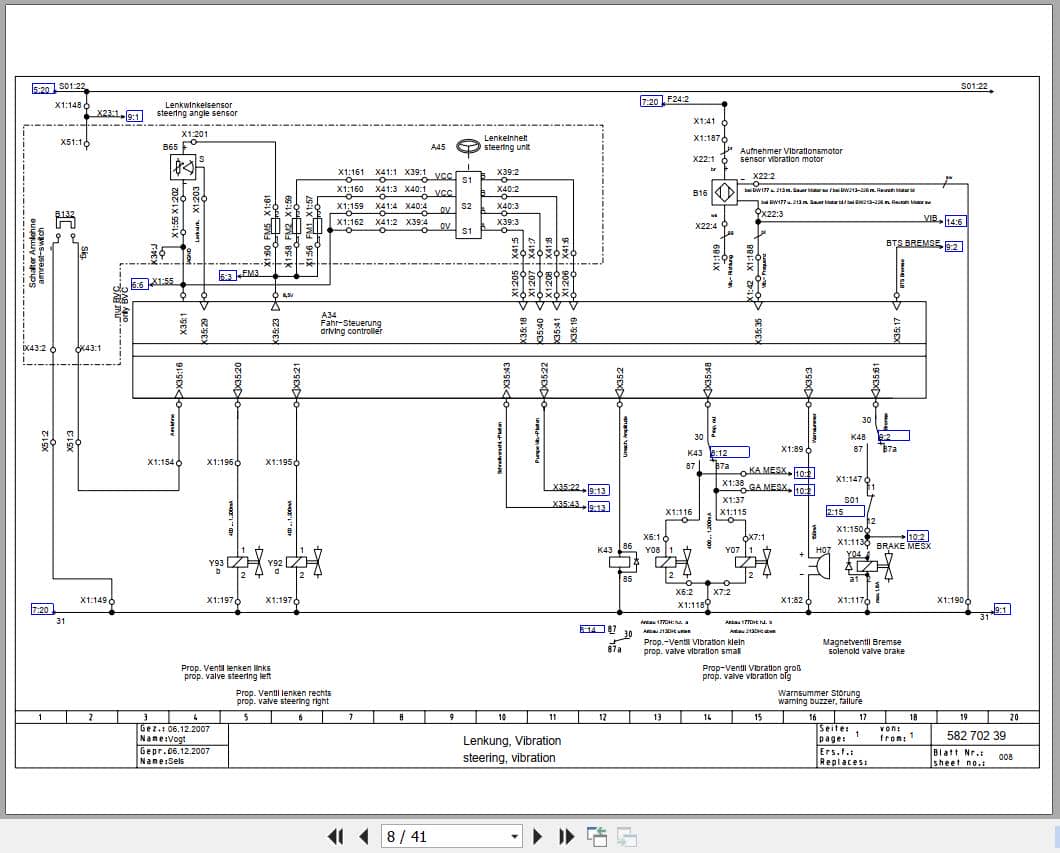Click 'Prop. Ventil lenken rechts' caption
Viewport: 1060px width, 853px height.
[x=283, y=693]
